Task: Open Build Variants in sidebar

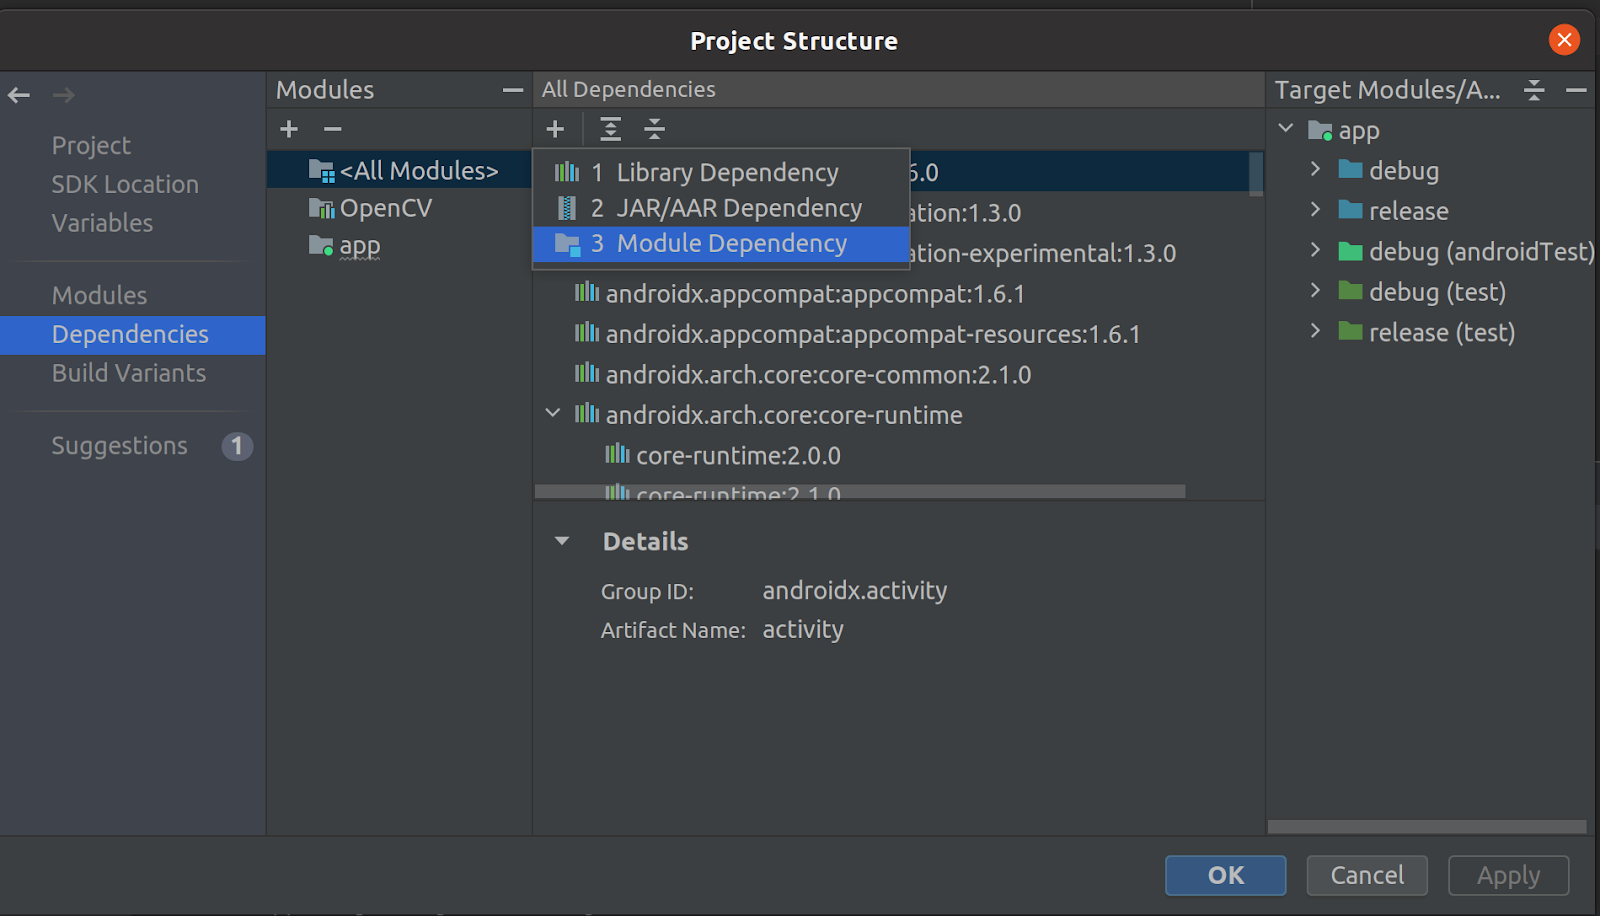Action: [x=129, y=373]
